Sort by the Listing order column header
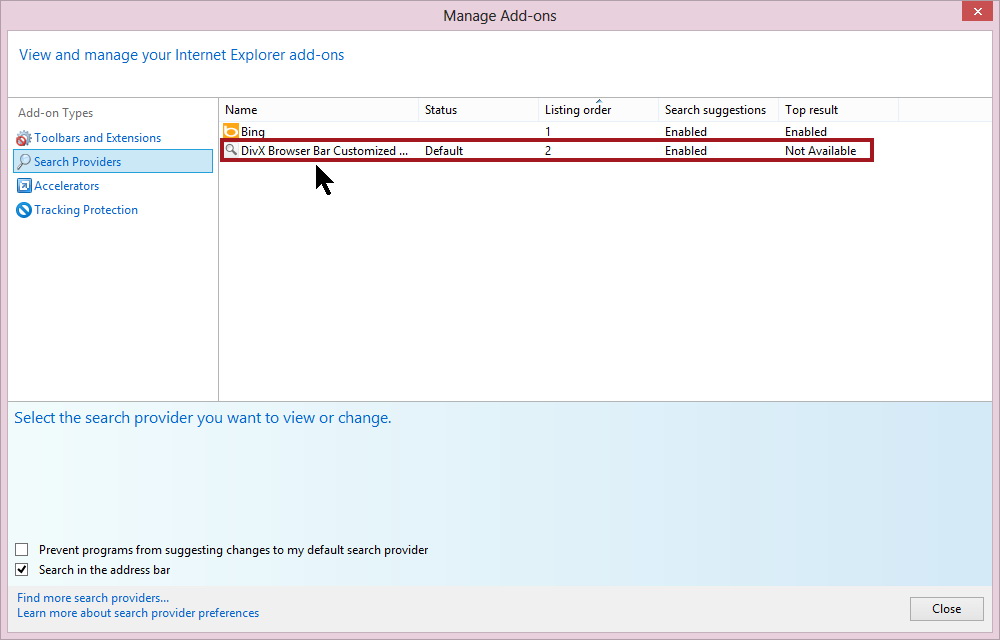The height and width of the screenshot is (640, 1000). pos(598,110)
